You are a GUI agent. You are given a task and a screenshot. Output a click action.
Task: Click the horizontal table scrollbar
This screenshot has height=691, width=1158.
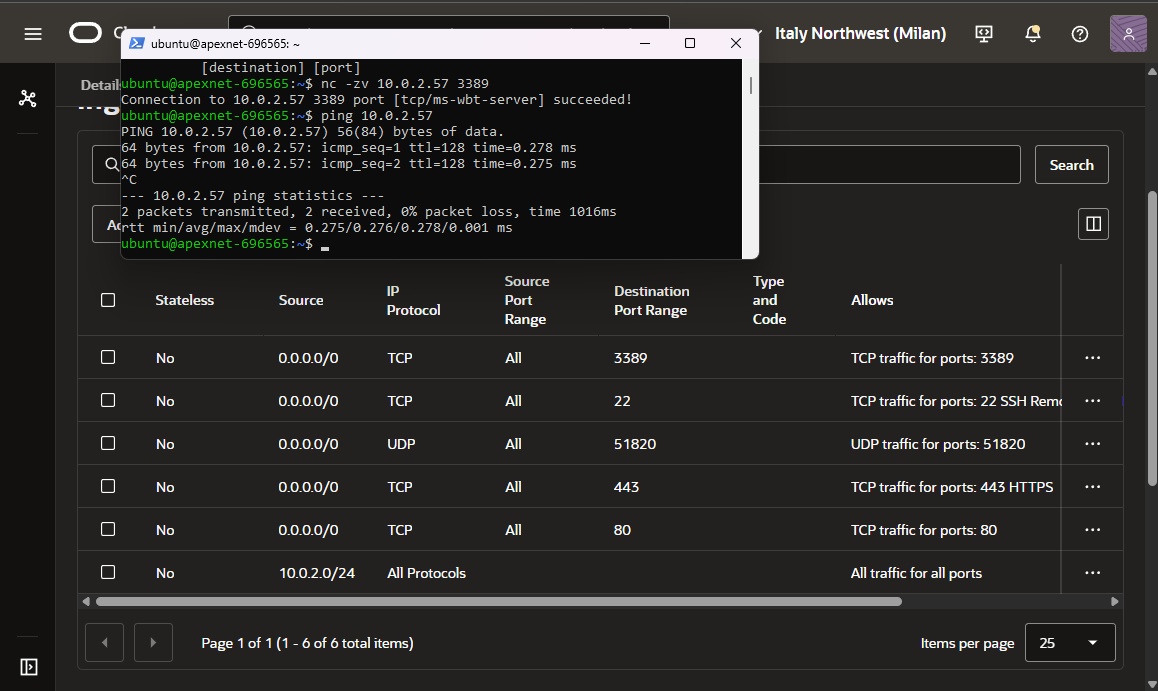point(499,602)
